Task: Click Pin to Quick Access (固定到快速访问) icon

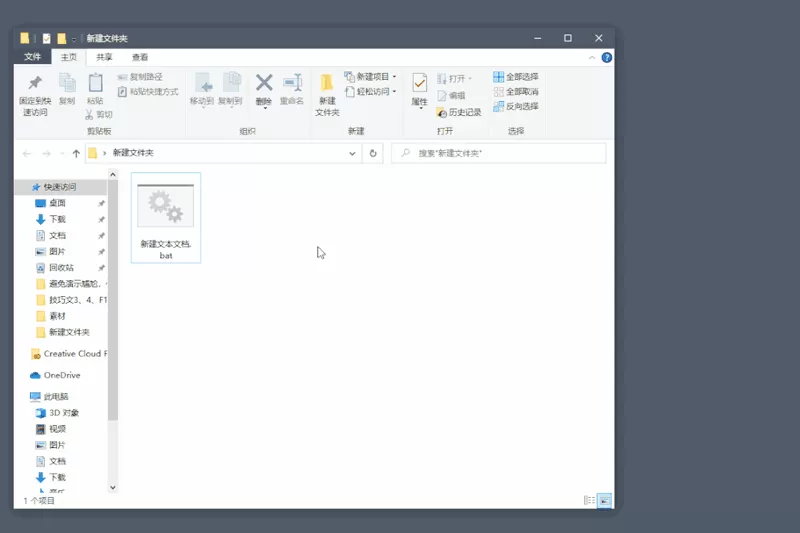Action: click(x=35, y=83)
